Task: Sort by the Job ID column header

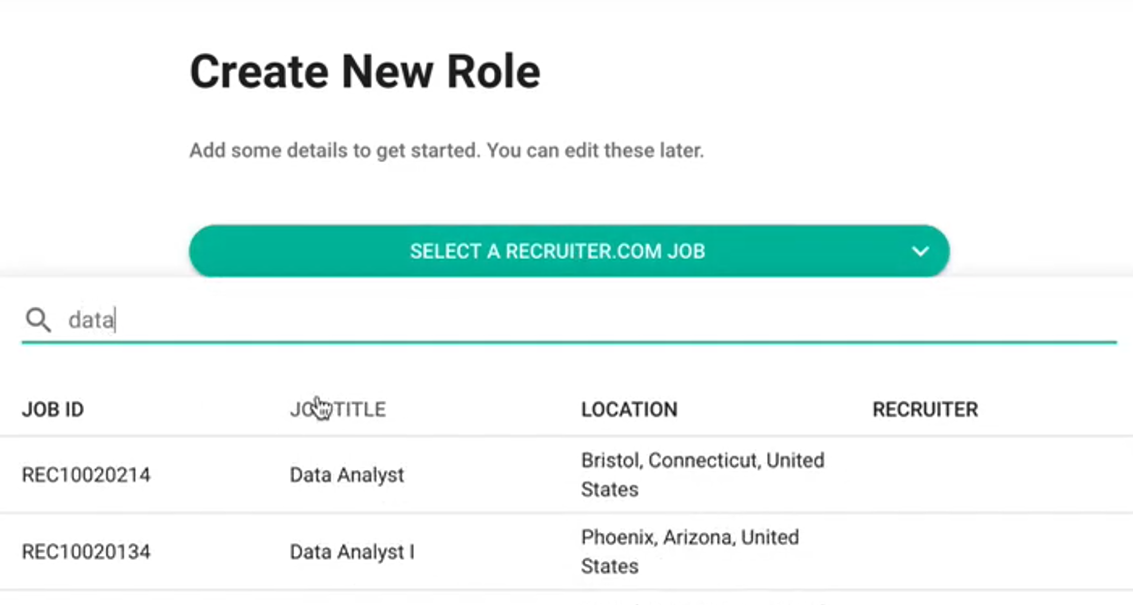Action: pos(53,409)
